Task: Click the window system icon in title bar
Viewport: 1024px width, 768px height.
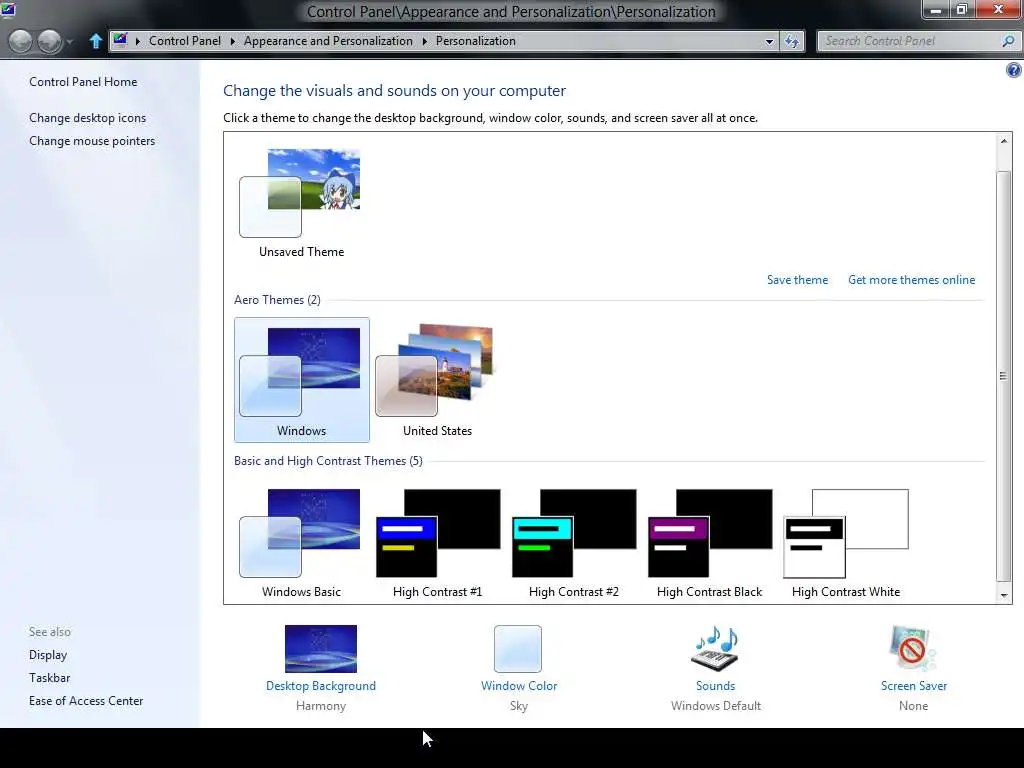Action: 8,9
